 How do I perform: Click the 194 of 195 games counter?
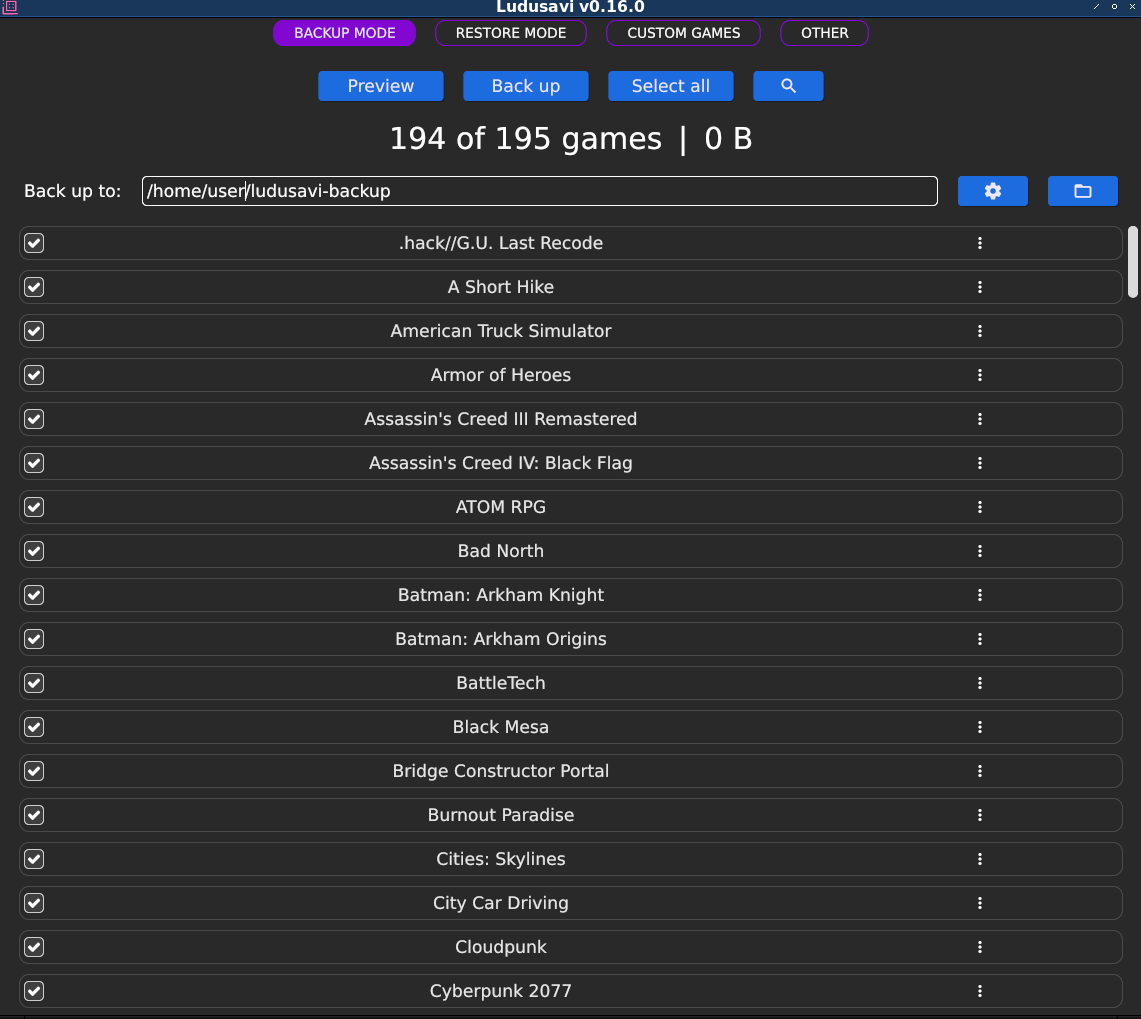pyautogui.click(x=525, y=138)
